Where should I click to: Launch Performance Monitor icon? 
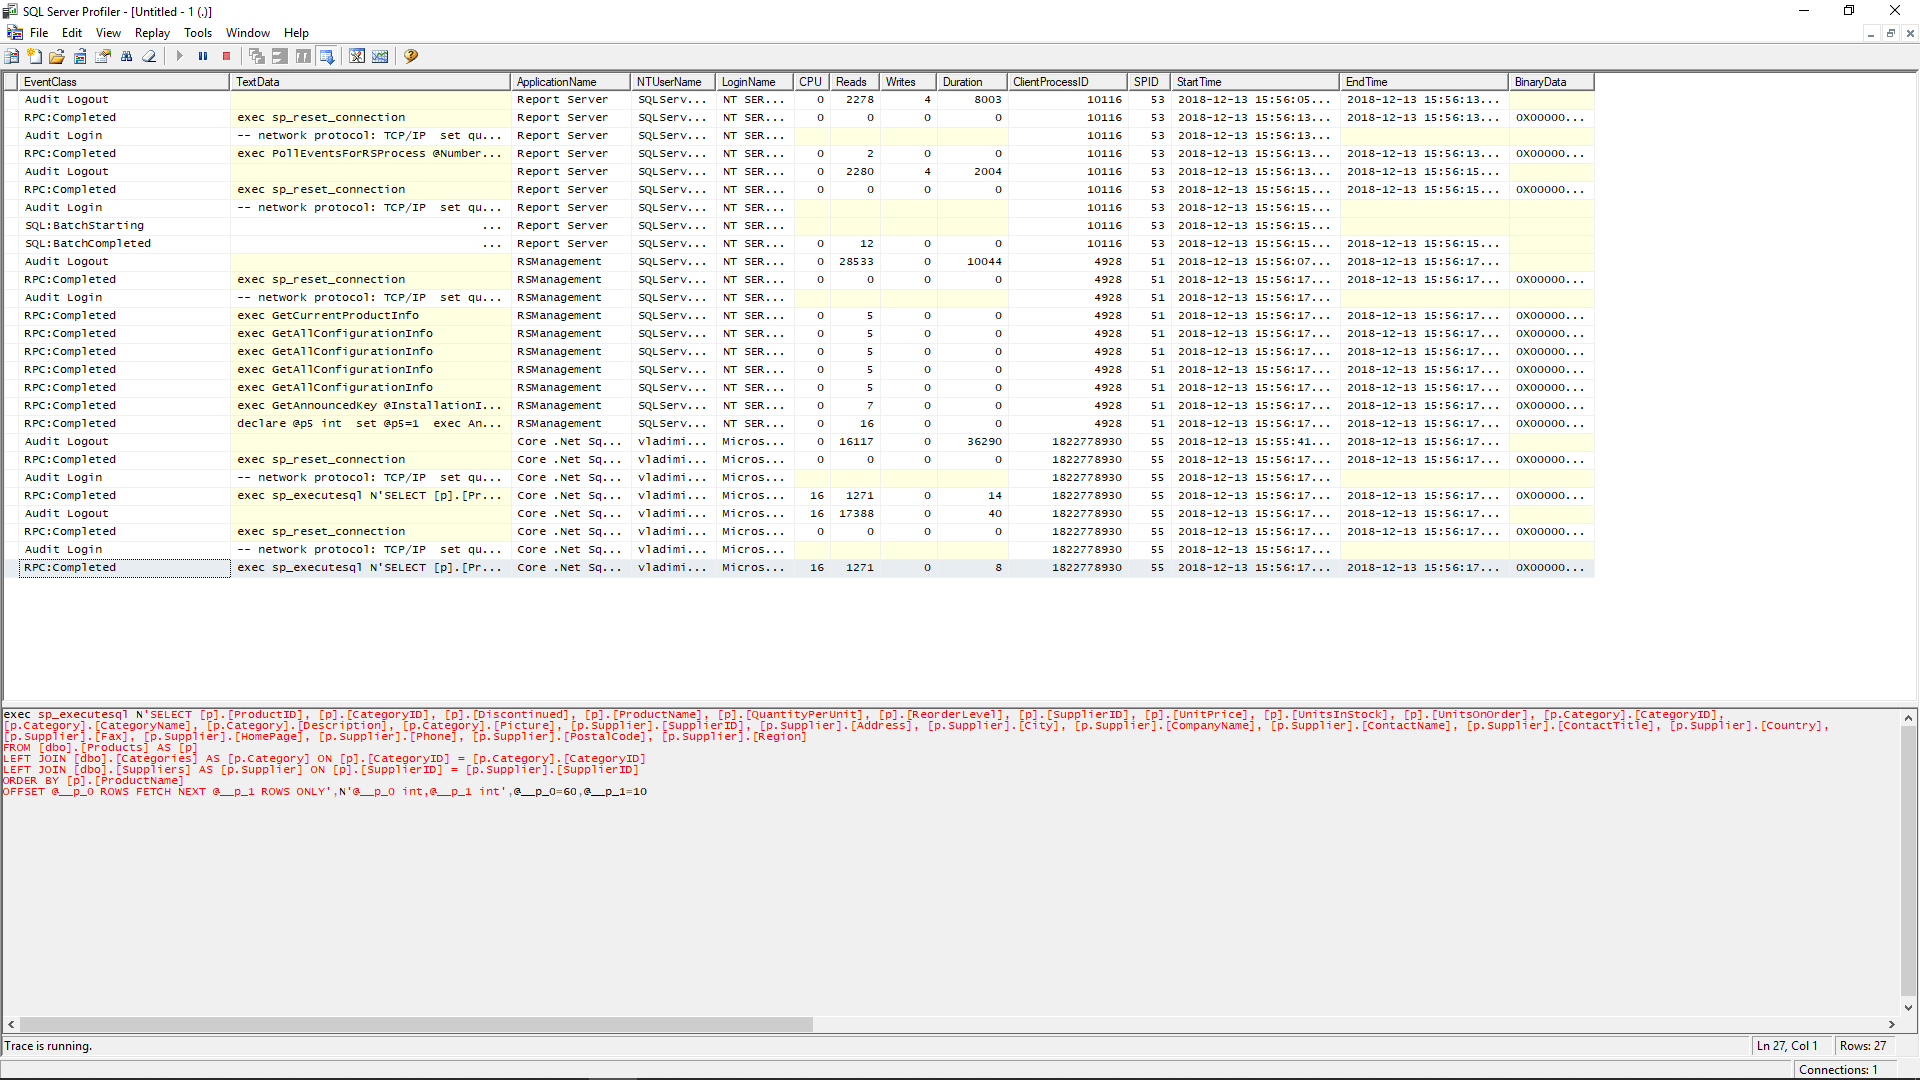pos(380,56)
